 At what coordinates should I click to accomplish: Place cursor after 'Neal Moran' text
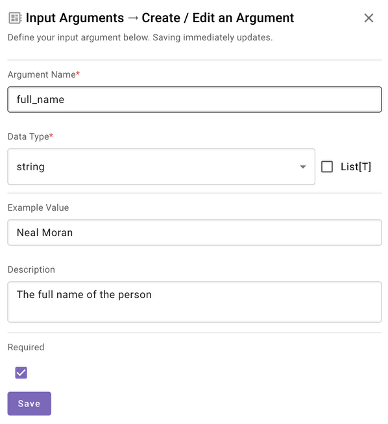tap(73, 232)
